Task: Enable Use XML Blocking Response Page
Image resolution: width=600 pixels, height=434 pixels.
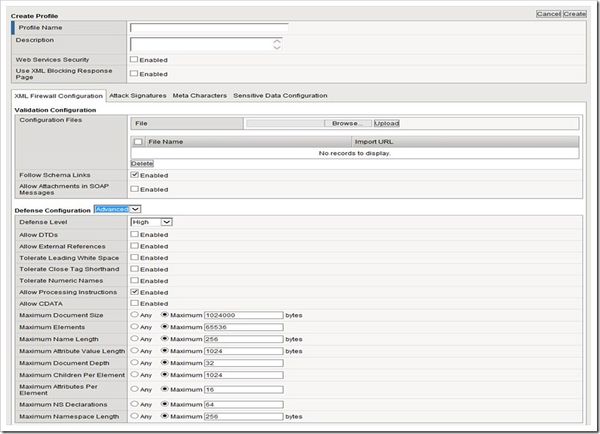Action: [x=134, y=74]
